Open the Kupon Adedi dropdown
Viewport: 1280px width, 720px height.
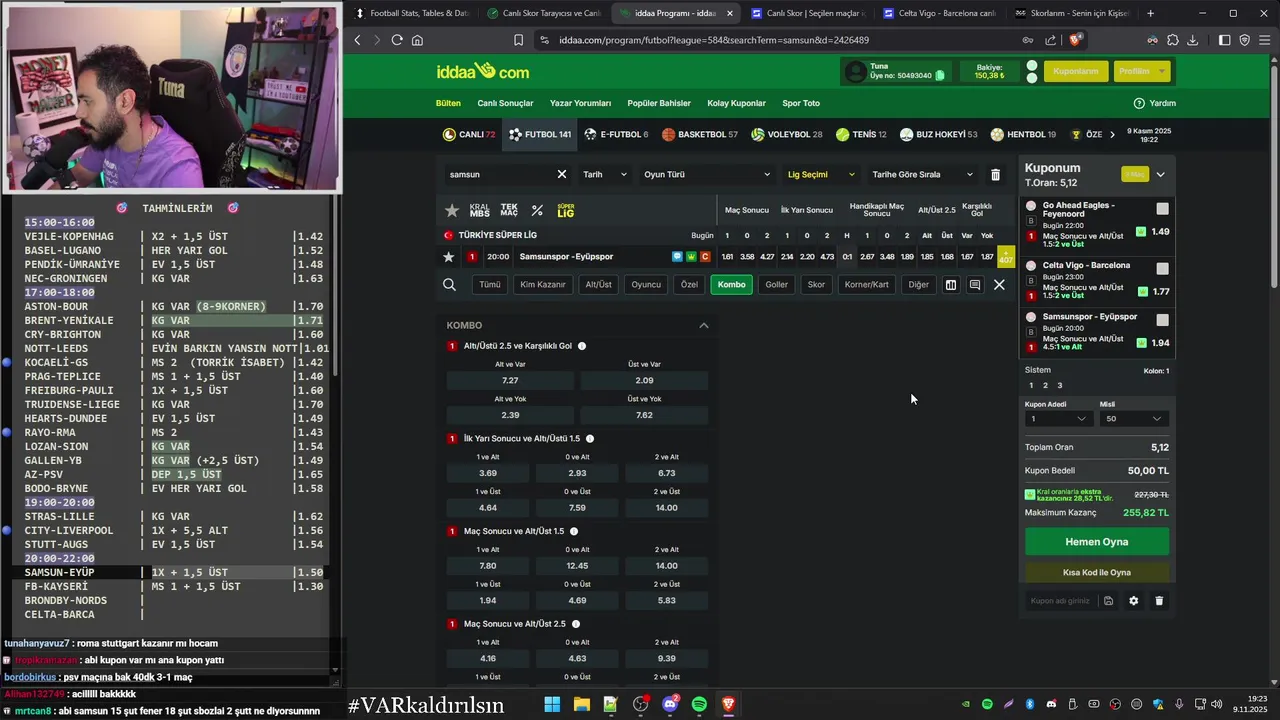[1058, 419]
